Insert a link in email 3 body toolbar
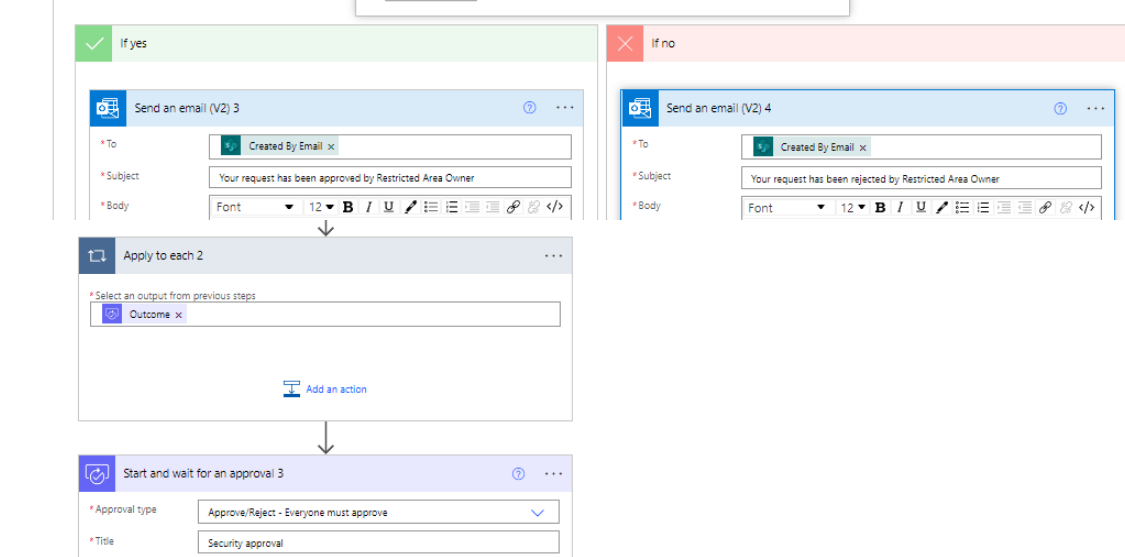The width and height of the screenshot is (1125, 557). (x=513, y=207)
